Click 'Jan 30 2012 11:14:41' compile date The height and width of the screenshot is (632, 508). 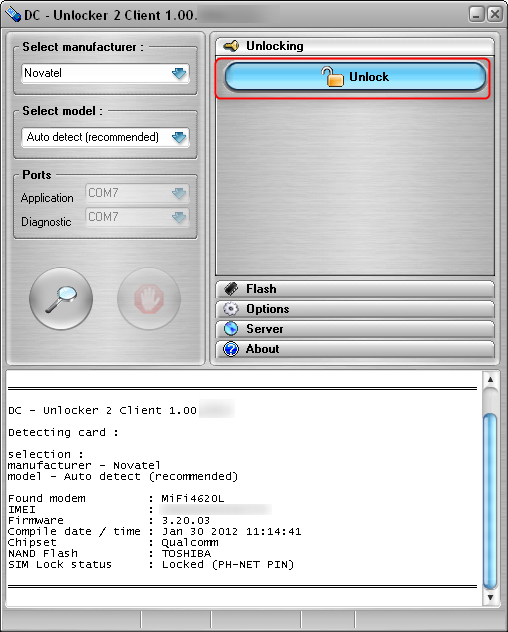[231, 531]
